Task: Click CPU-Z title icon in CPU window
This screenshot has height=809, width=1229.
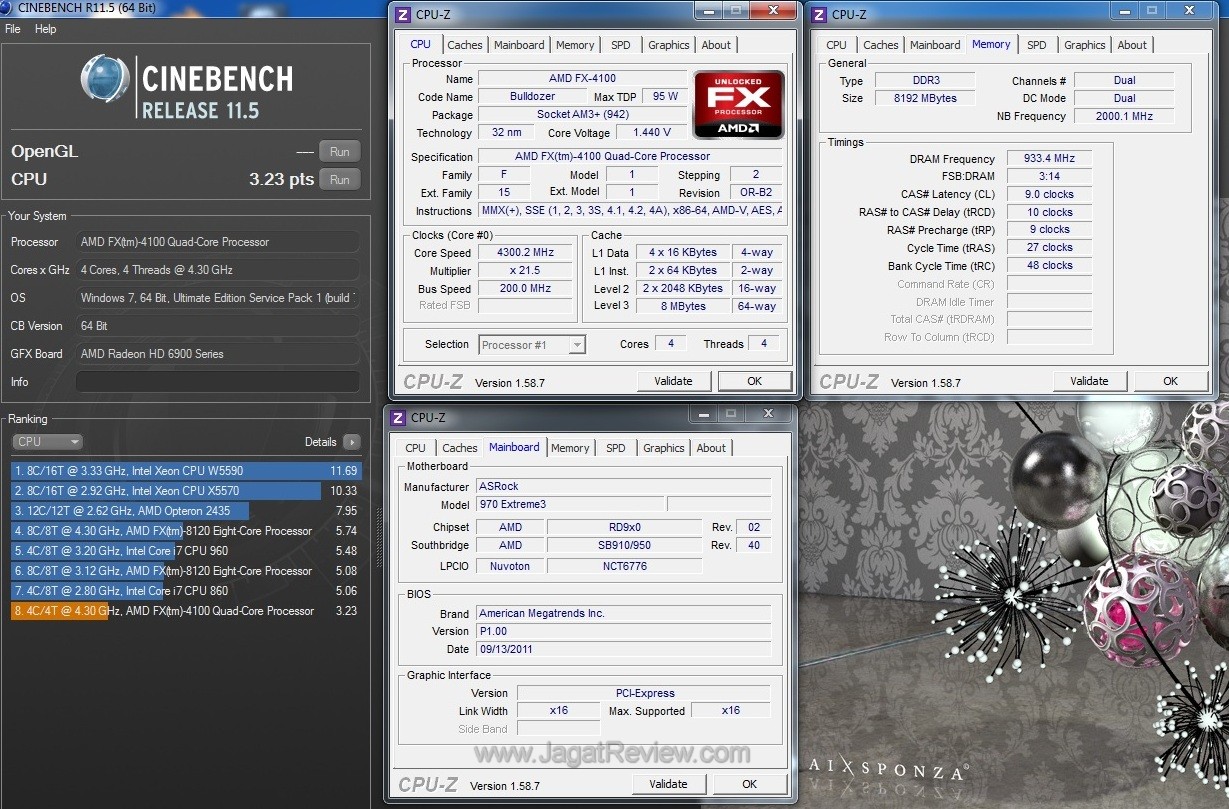Action: tap(403, 14)
